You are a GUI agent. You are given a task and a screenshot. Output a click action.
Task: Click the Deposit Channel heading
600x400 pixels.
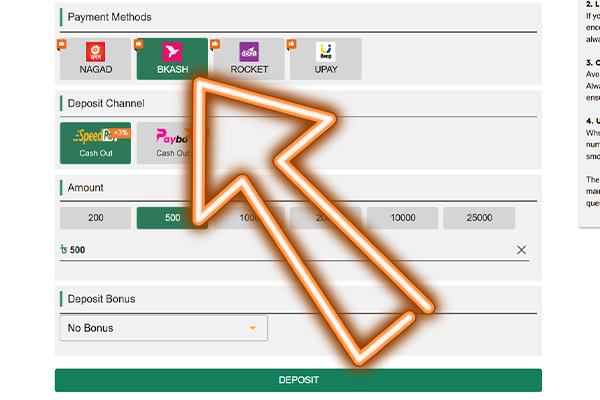coord(106,103)
